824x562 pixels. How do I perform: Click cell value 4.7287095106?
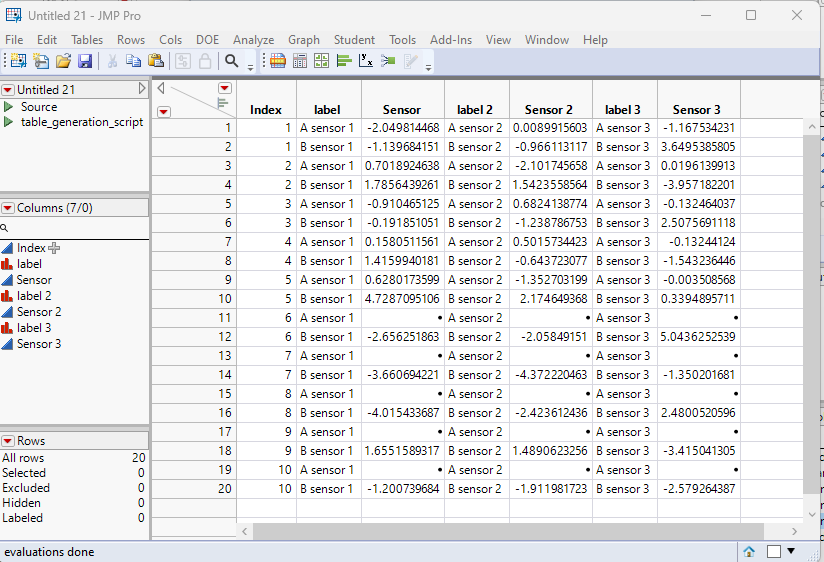[402, 299]
